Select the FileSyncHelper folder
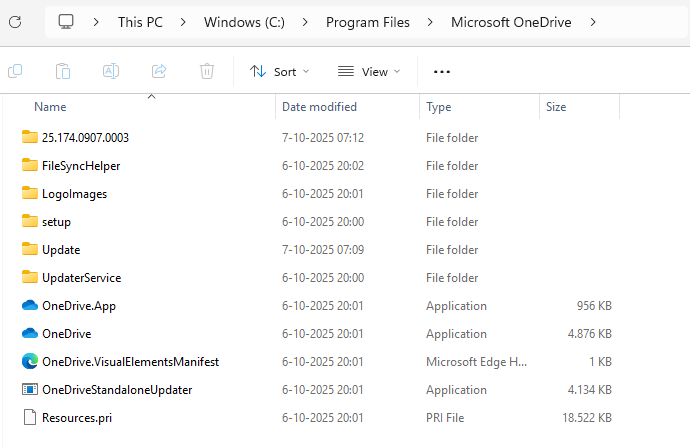This screenshot has width=690, height=448. click(x=80, y=166)
